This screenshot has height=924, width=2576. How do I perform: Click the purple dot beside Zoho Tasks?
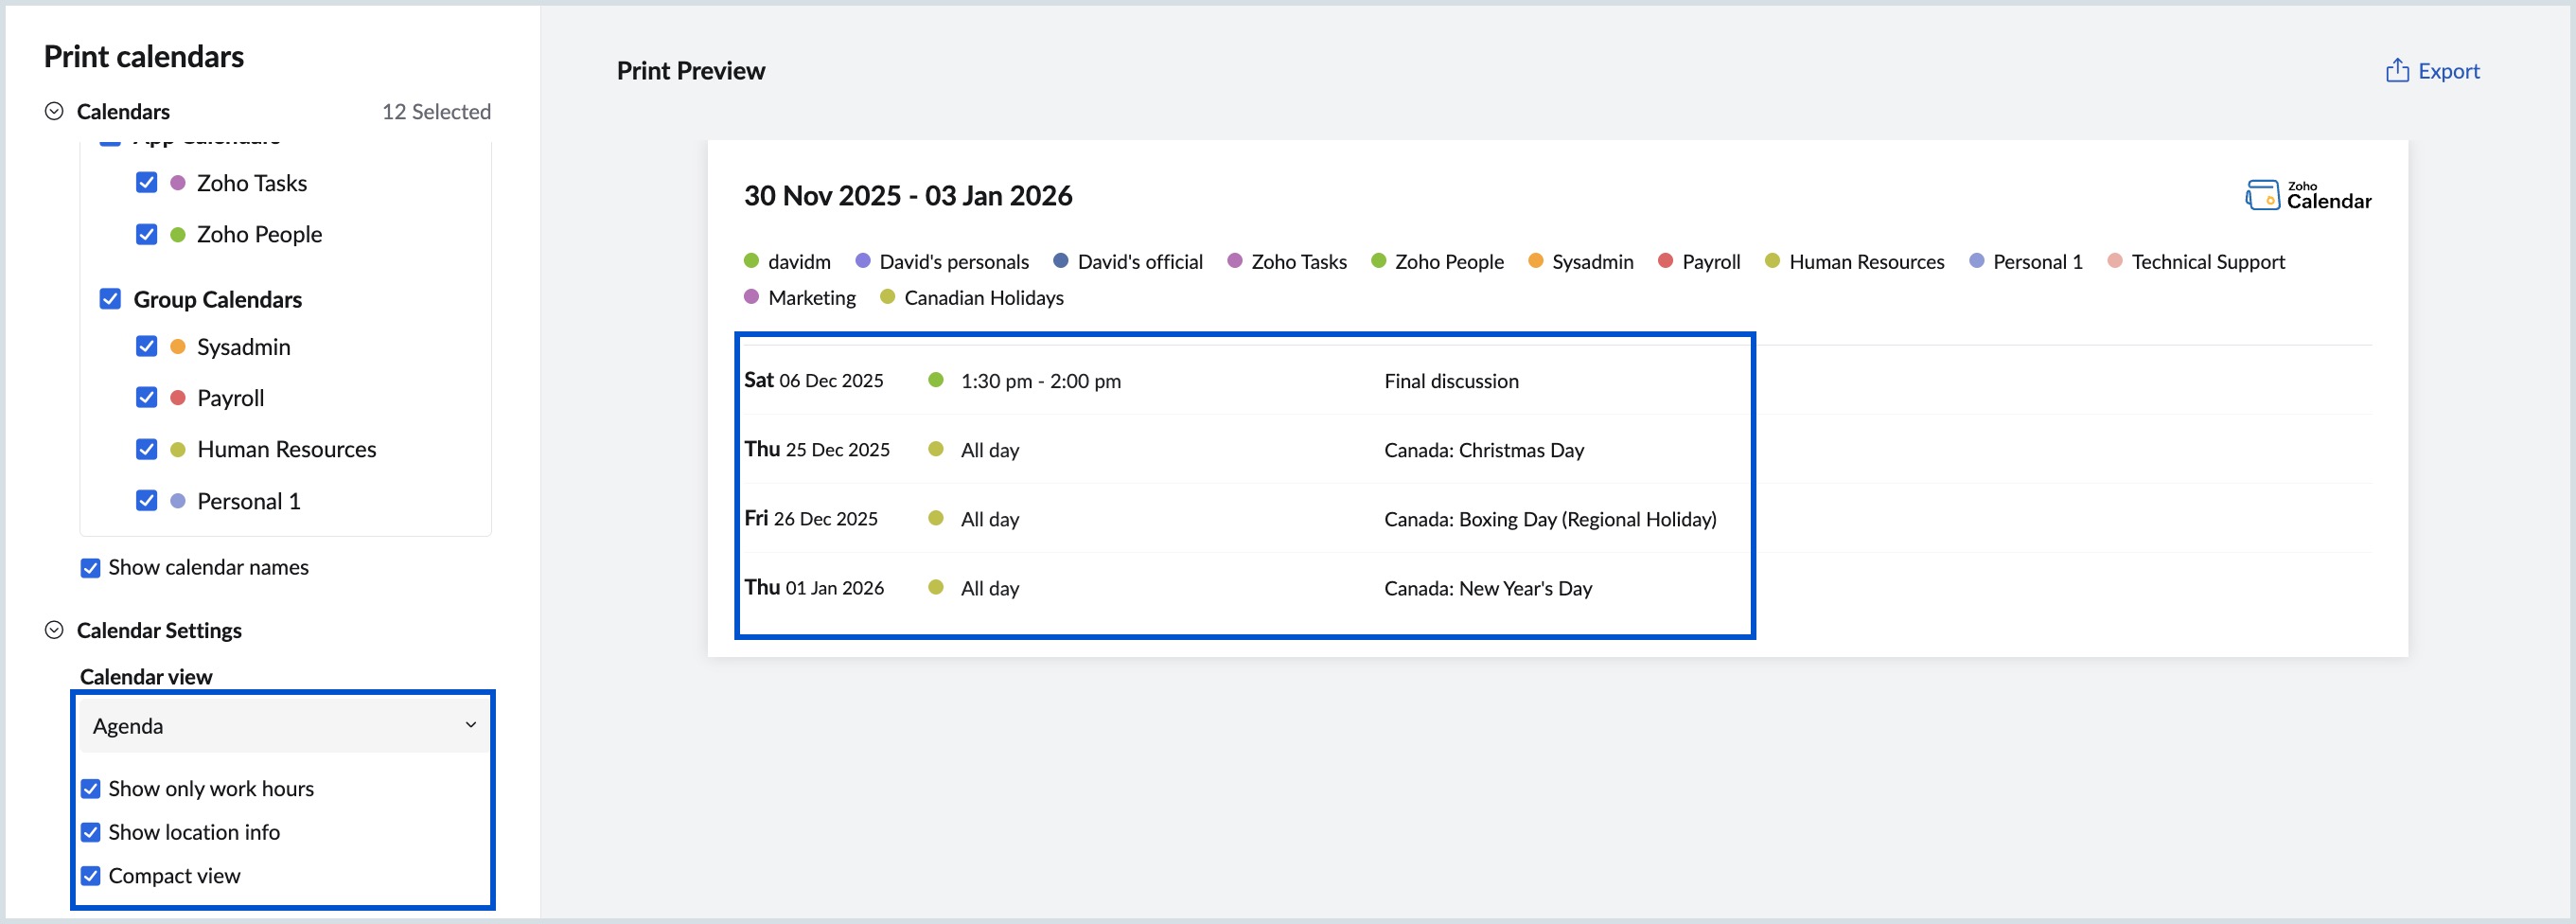click(x=1235, y=261)
